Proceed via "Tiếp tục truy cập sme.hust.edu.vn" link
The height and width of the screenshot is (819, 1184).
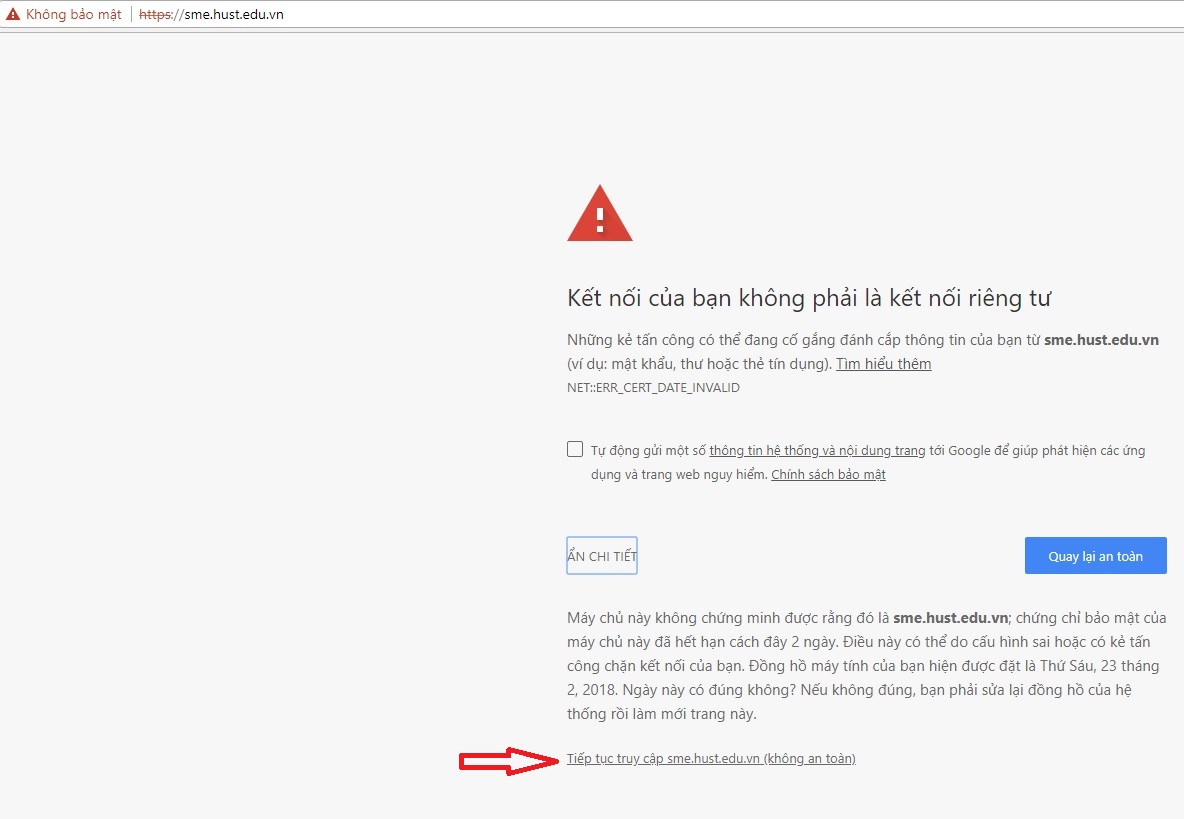pyautogui.click(x=711, y=759)
